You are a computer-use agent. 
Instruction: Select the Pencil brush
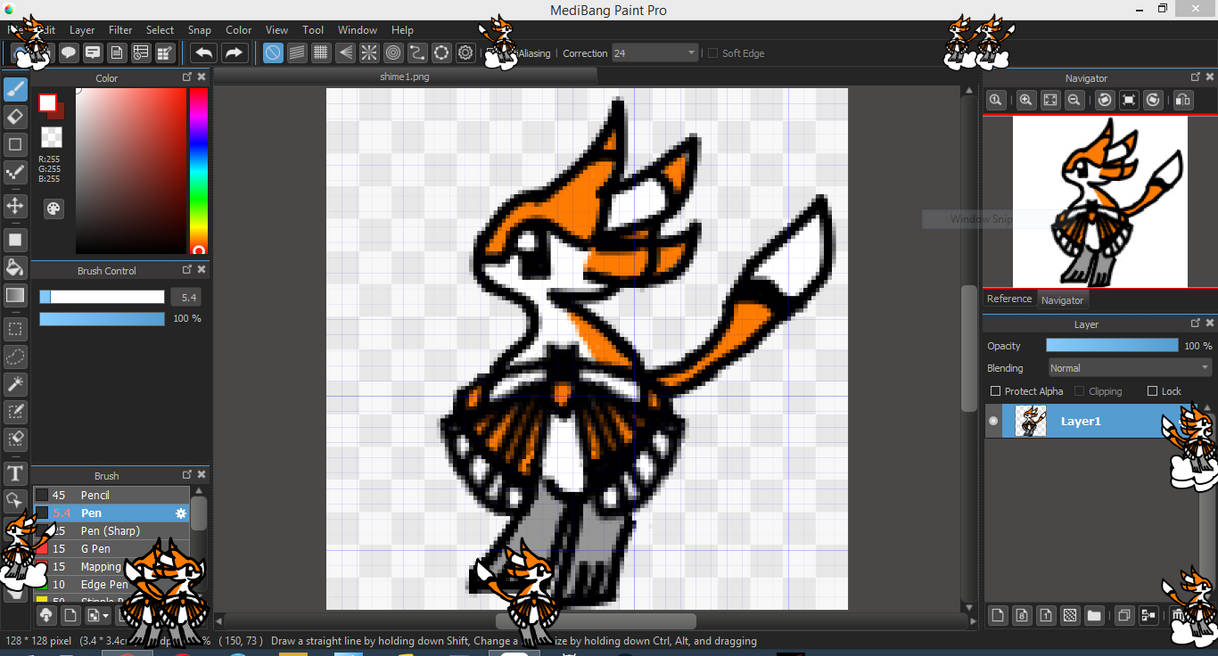[111, 495]
